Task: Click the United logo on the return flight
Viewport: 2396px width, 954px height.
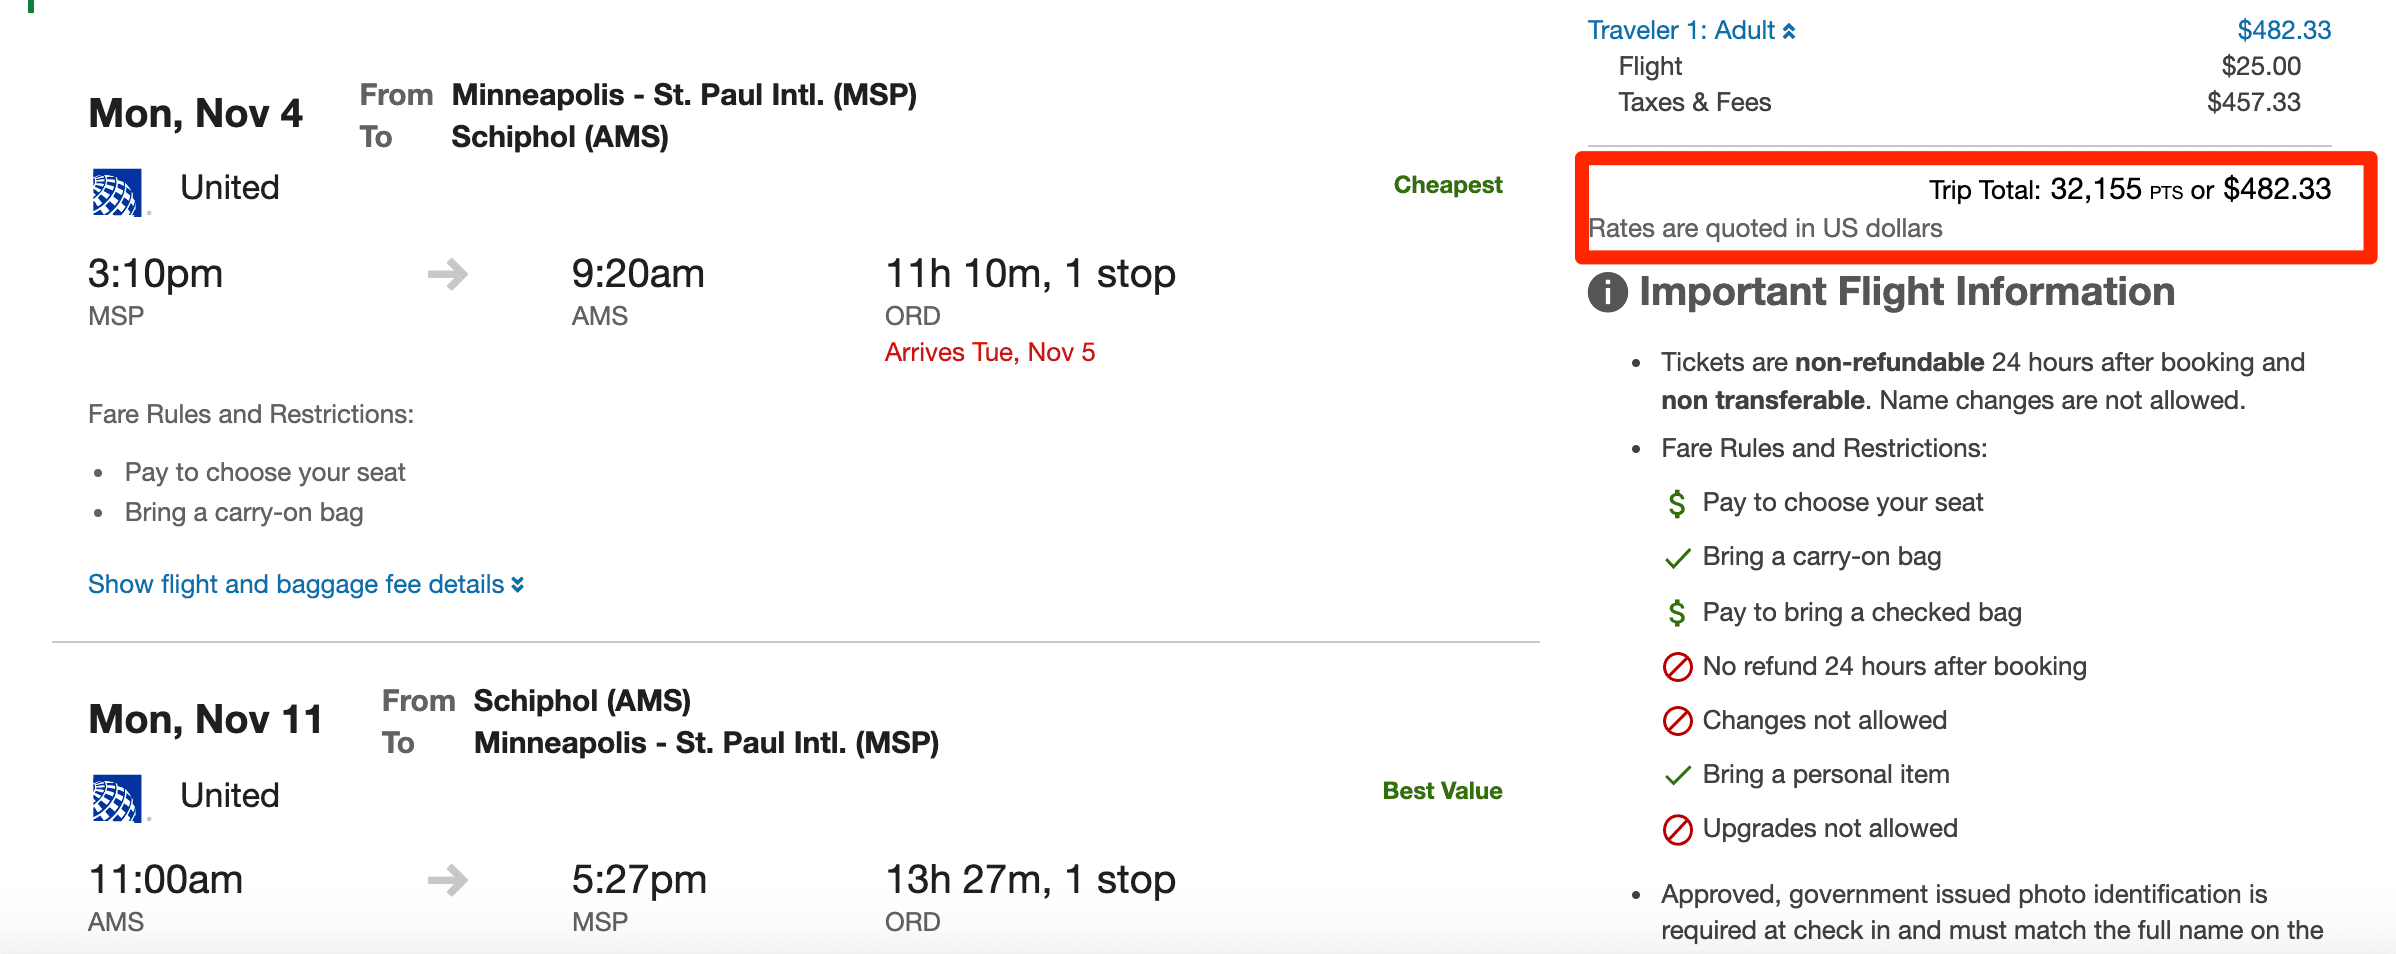Action: (x=116, y=794)
